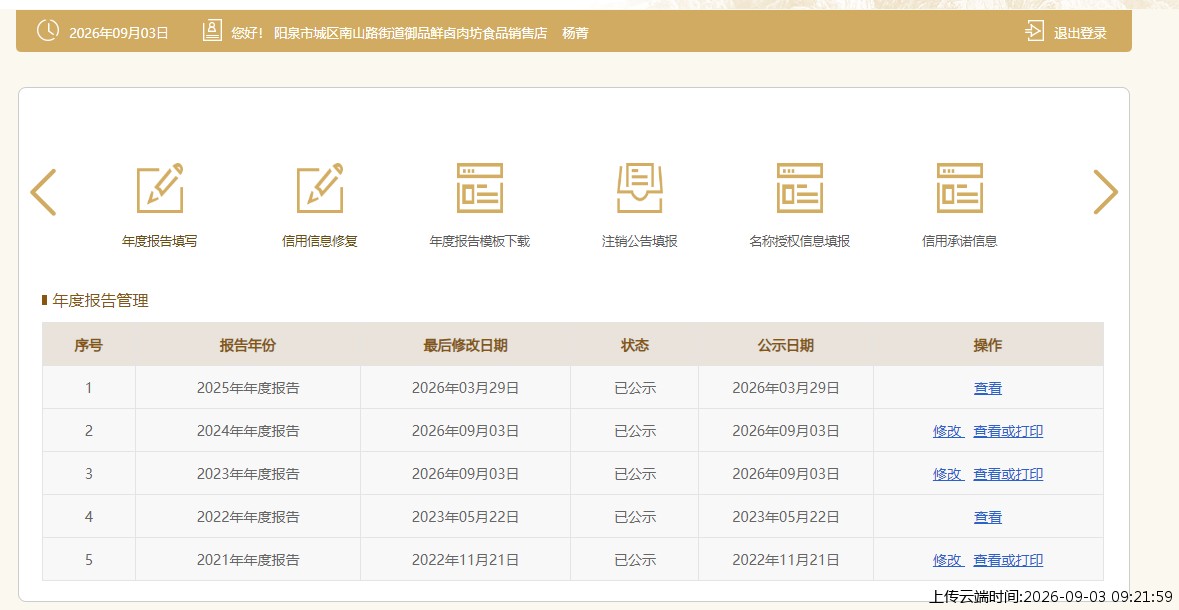Select the 信用信息修复 label
This screenshot has height=610, width=1179.
point(320,241)
